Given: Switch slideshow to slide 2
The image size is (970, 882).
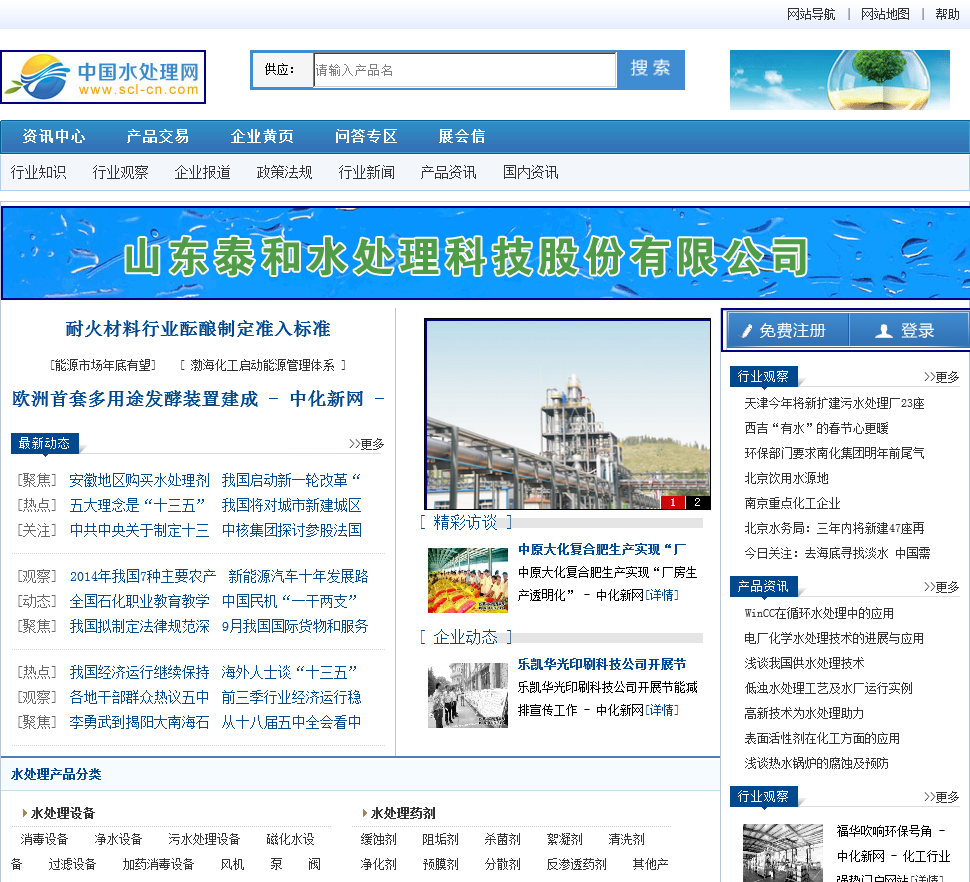Looking at the screenshot, I should pyautogui.click(x=697, y=502).
